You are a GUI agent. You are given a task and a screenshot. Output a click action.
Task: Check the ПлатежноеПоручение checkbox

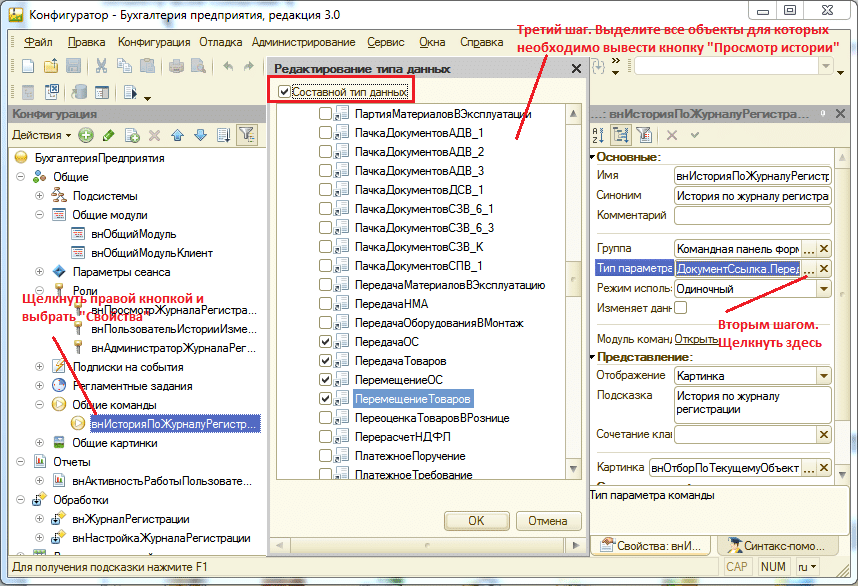326,456
